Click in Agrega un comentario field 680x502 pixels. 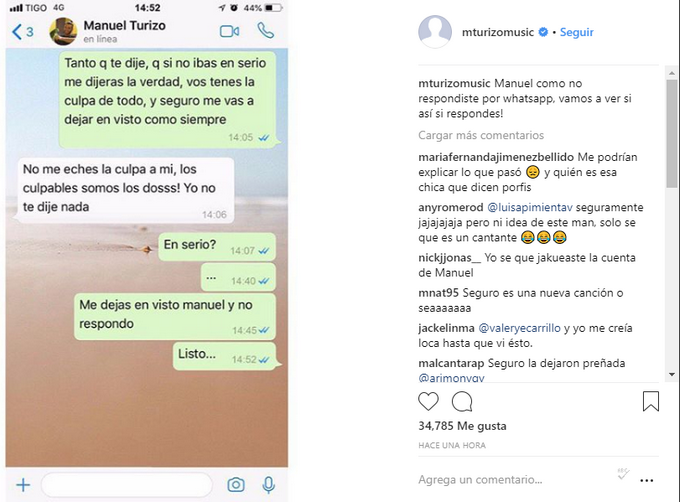[x=514, y=479]
